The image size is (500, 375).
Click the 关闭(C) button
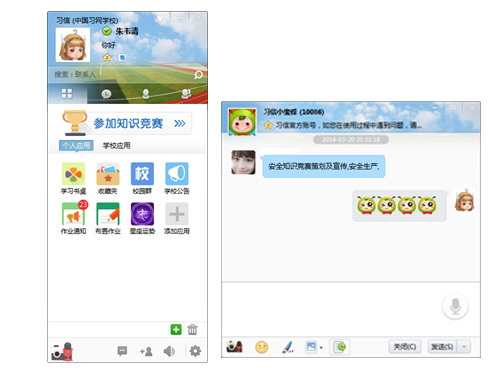405,347
